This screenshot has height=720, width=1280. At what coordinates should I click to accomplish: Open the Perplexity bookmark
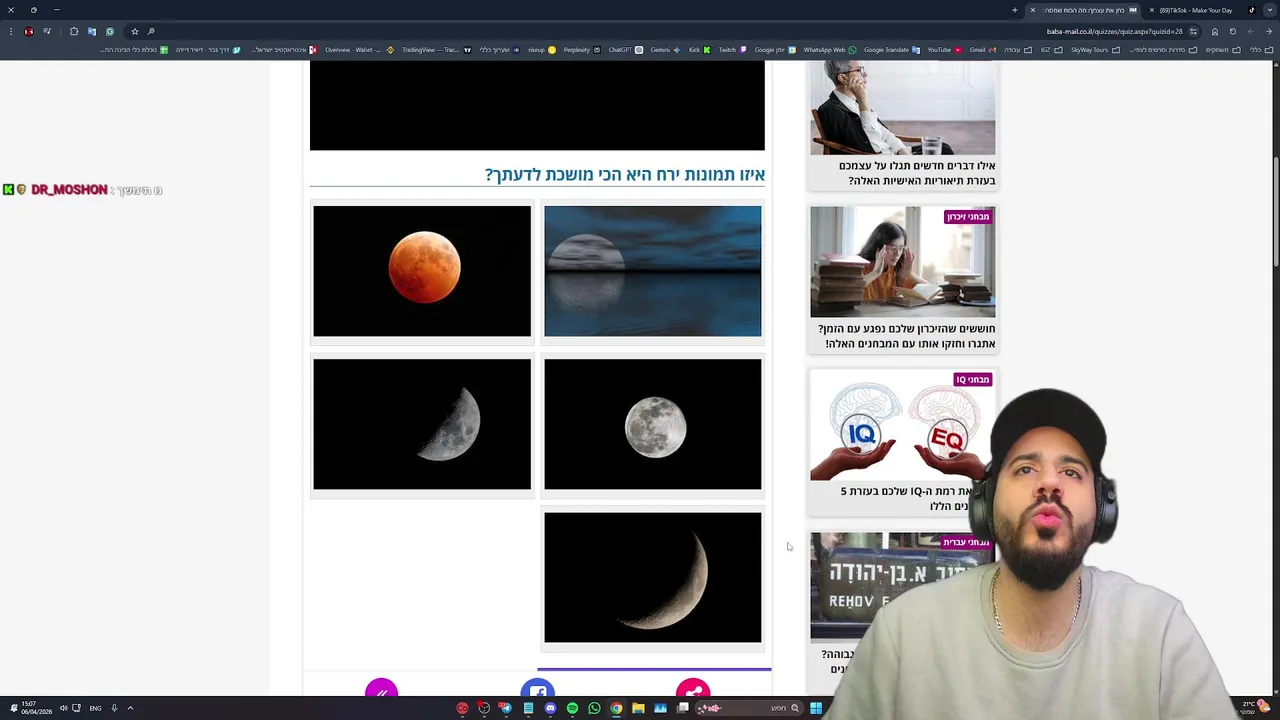pos(581,50)
